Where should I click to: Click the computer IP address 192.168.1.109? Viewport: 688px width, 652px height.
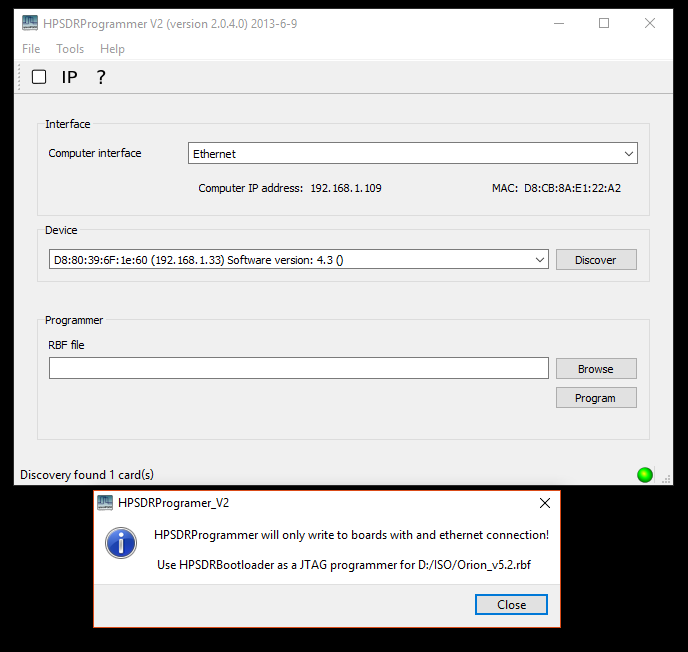click(346, 188)
